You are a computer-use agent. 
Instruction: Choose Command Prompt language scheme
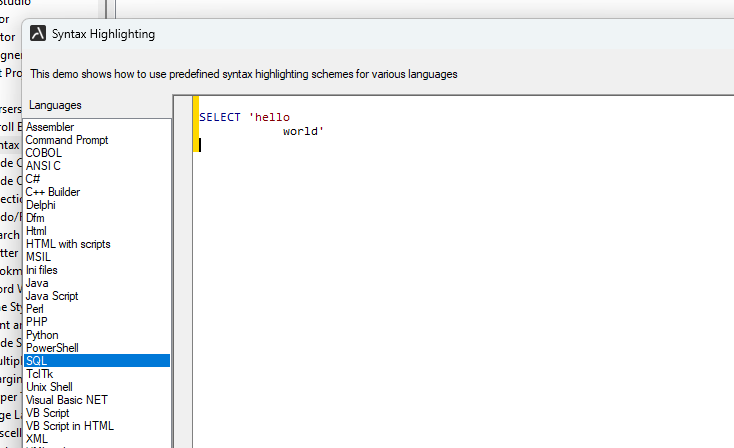tap(67, 140)
